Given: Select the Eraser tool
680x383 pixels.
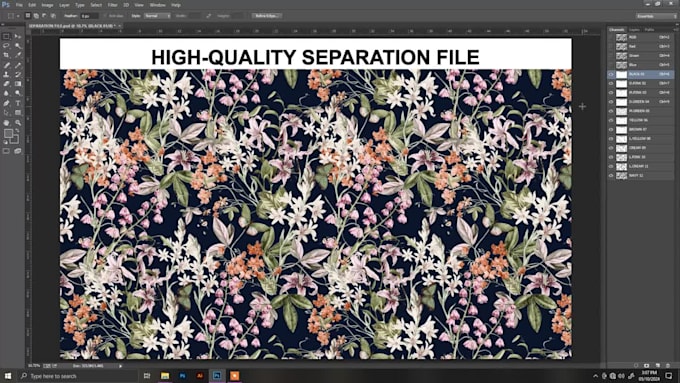Looking at the screenshot, I should [x=7, y=84].
